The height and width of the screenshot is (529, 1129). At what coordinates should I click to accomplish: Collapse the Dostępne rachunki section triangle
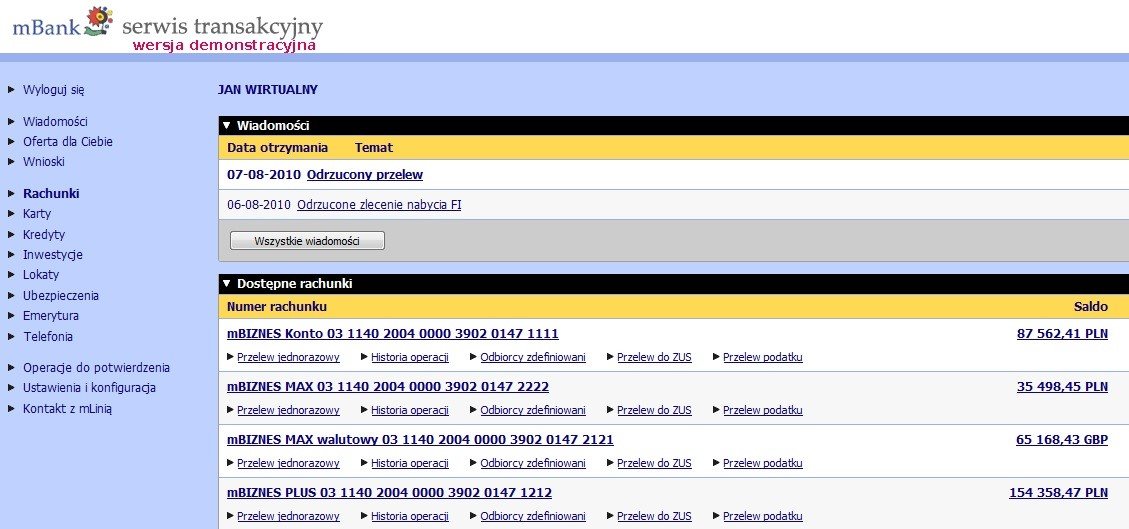click(226, 284)
